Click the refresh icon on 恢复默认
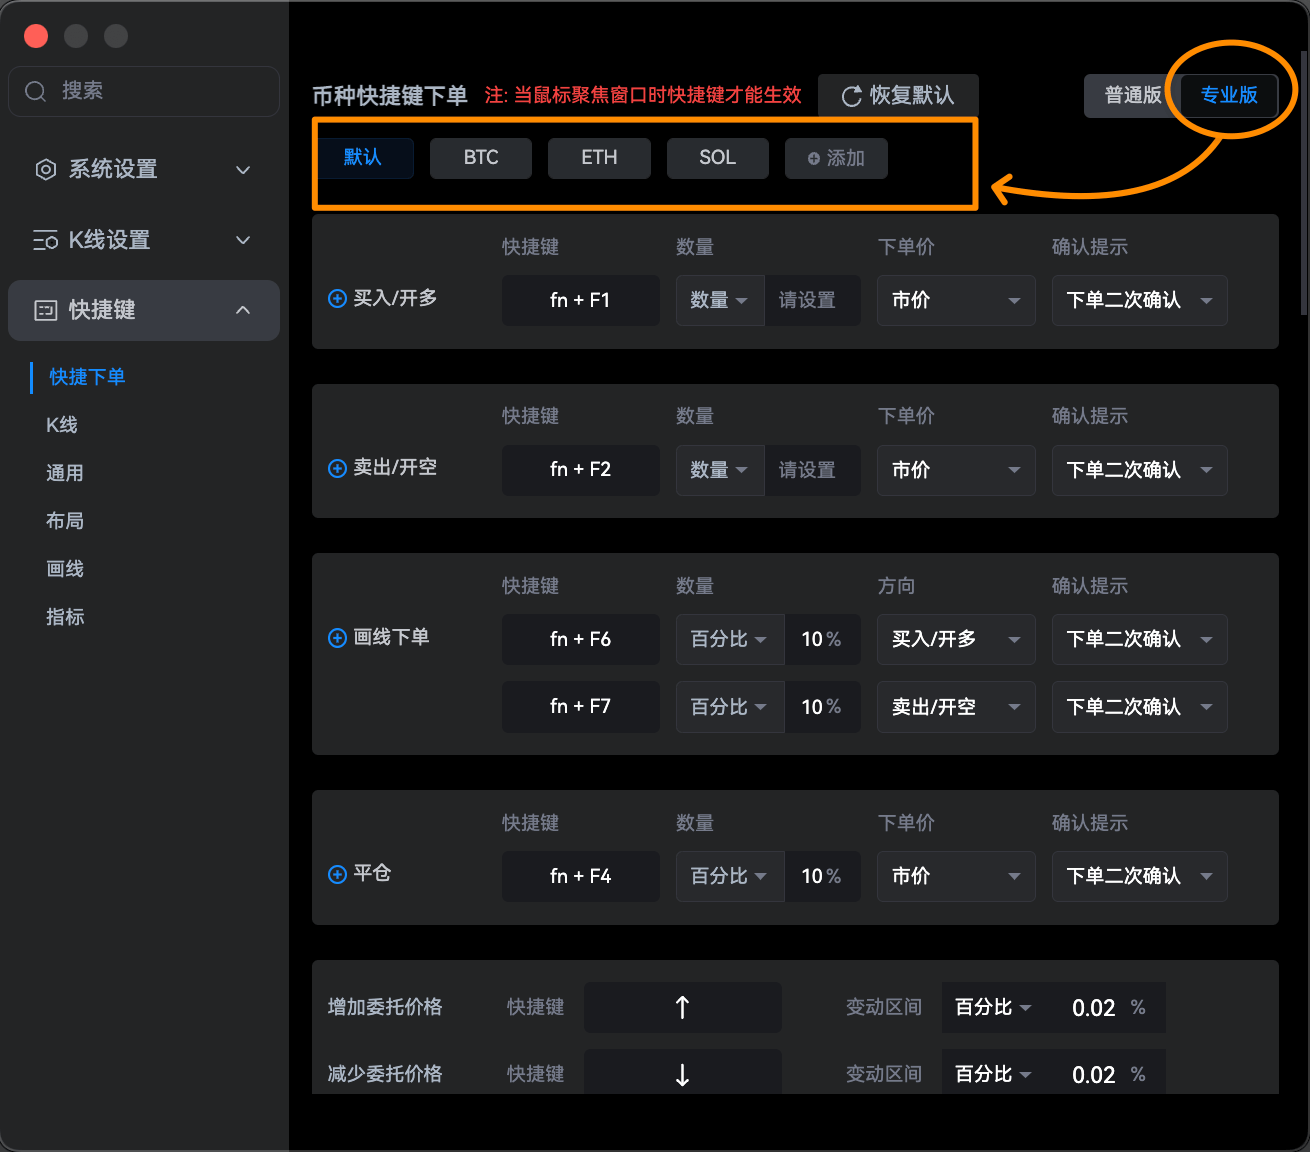Screen dimensions: 1310x1152 (851, 96)
